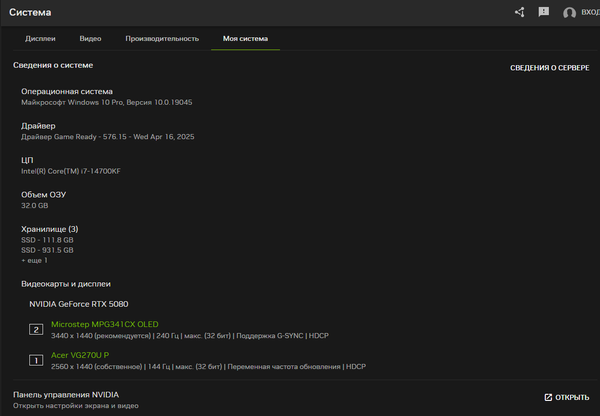Click the SSD - 931.5 GB entry

point(47,250)
